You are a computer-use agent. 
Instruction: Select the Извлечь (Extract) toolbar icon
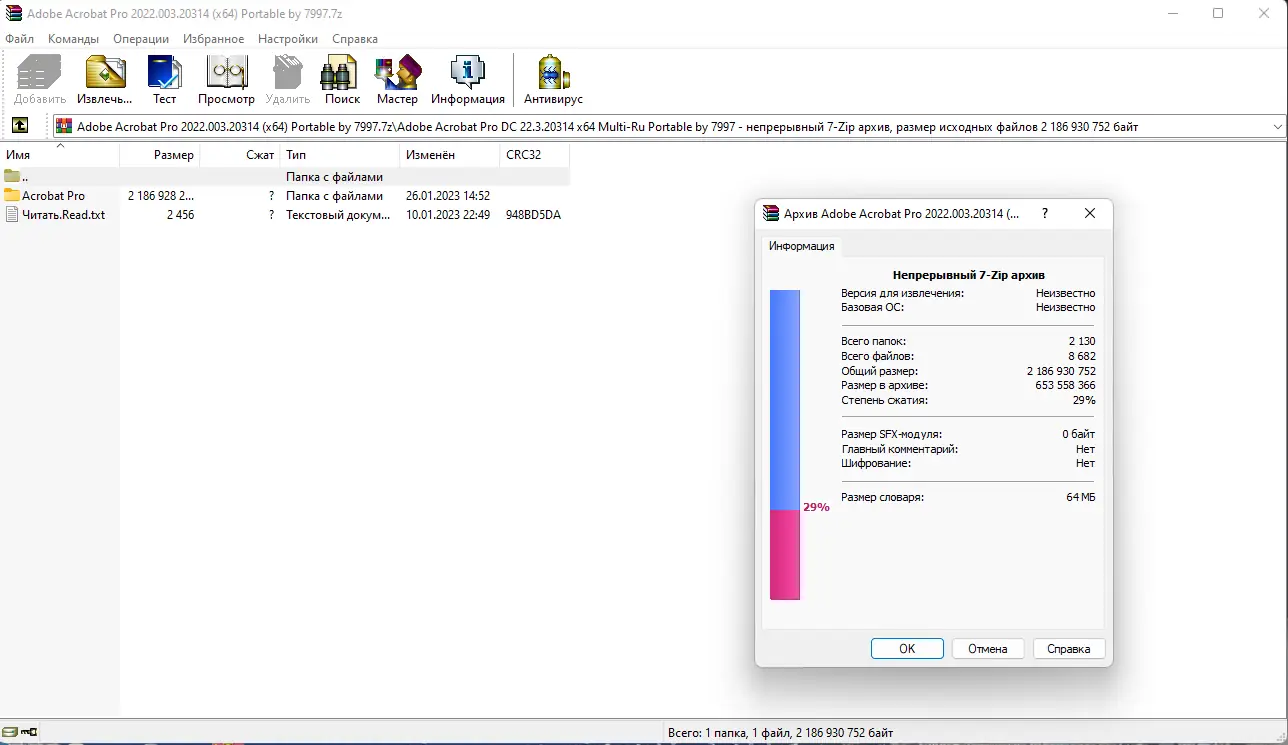point(104,72)
